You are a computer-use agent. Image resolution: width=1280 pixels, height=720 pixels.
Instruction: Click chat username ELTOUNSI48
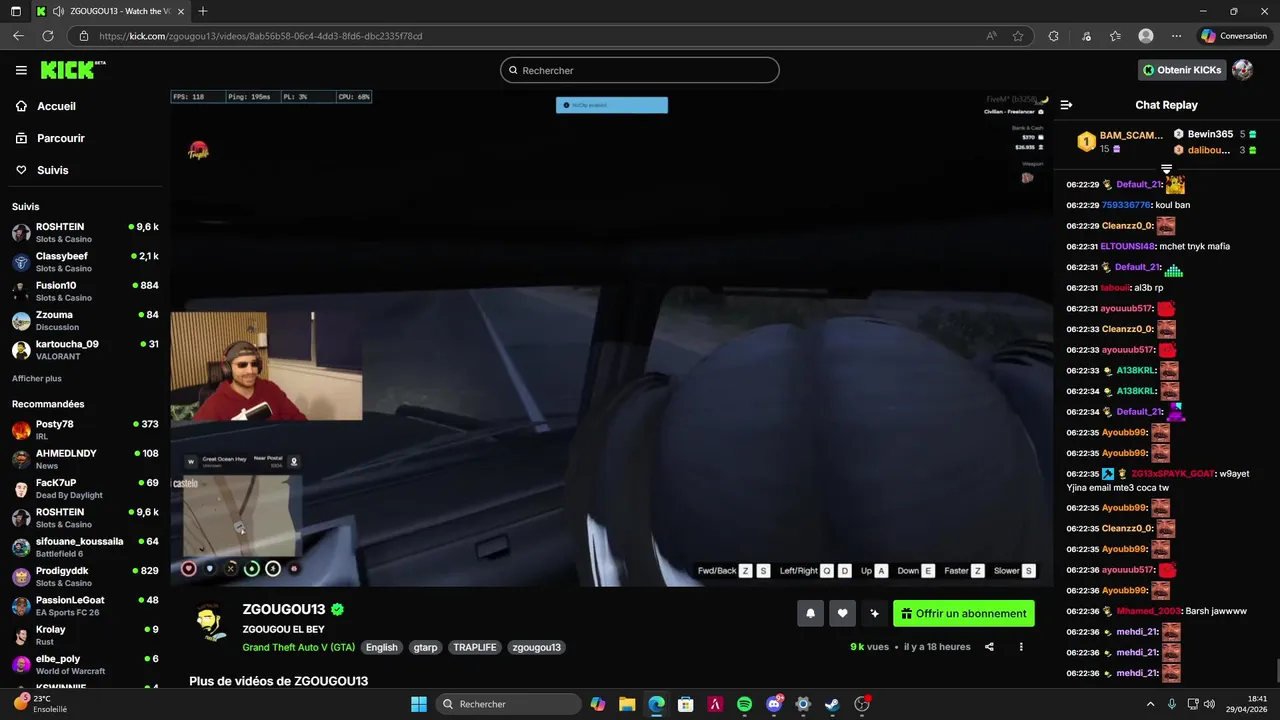(x=1127, y=246)
